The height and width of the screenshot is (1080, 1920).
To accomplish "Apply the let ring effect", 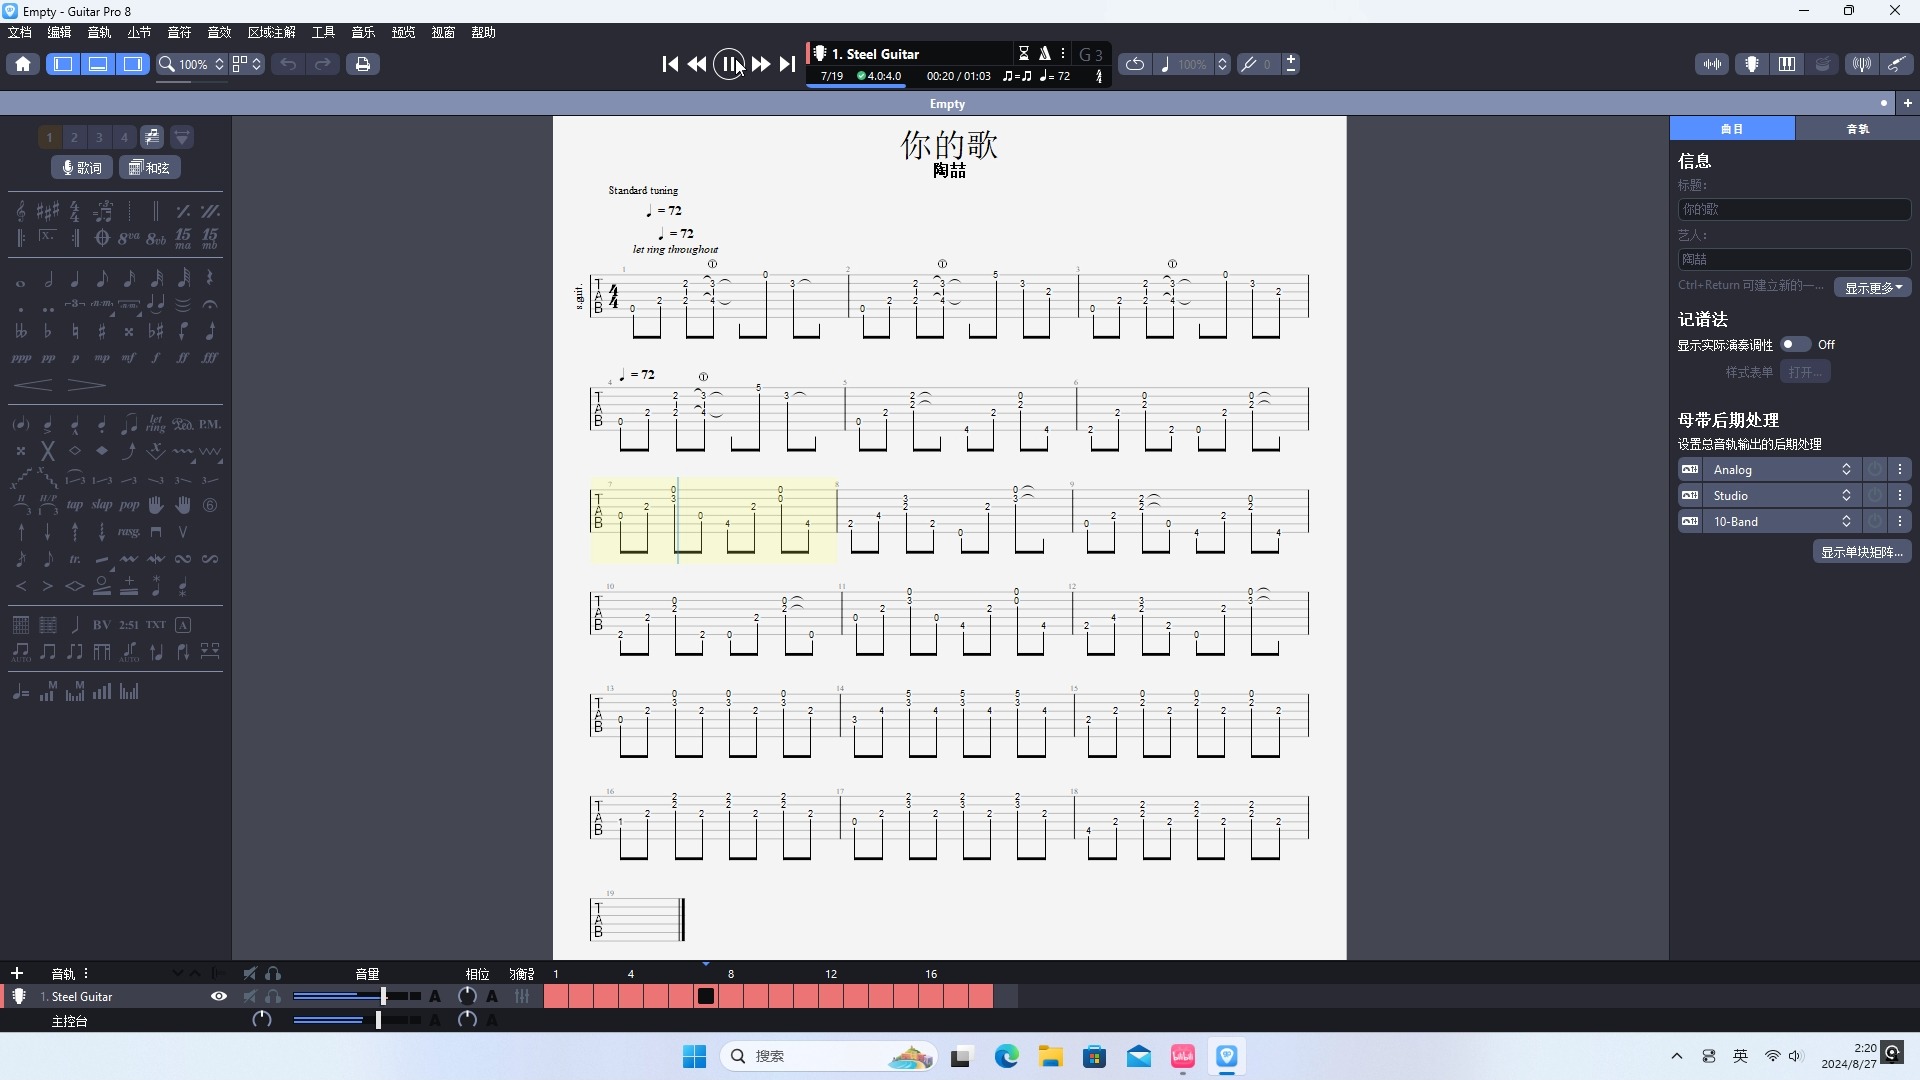I will (x=156, y=424).
